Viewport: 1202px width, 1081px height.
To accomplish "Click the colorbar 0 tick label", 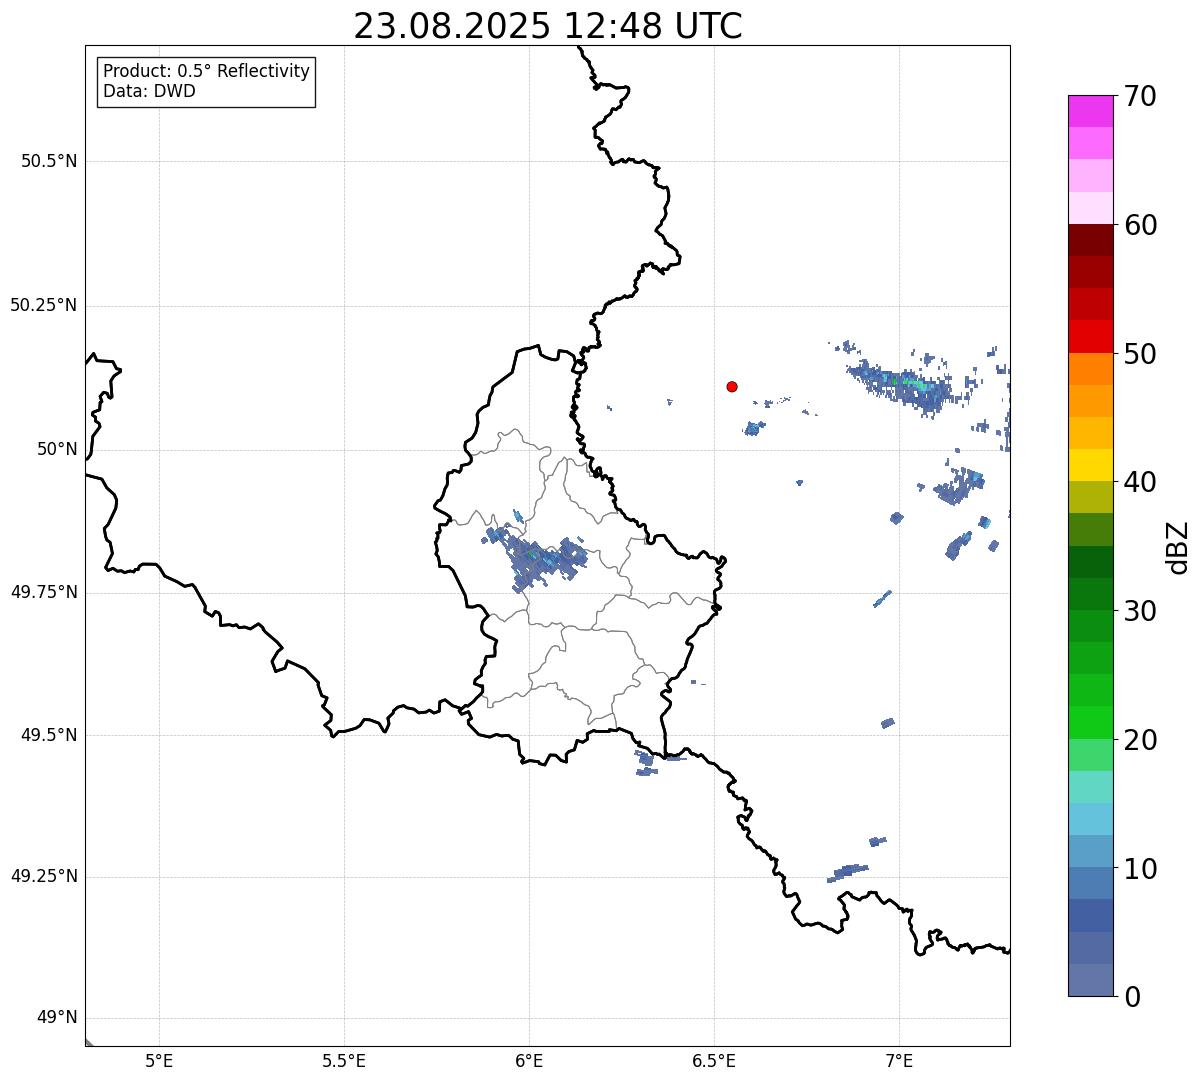I will [x=1131, y=997].
